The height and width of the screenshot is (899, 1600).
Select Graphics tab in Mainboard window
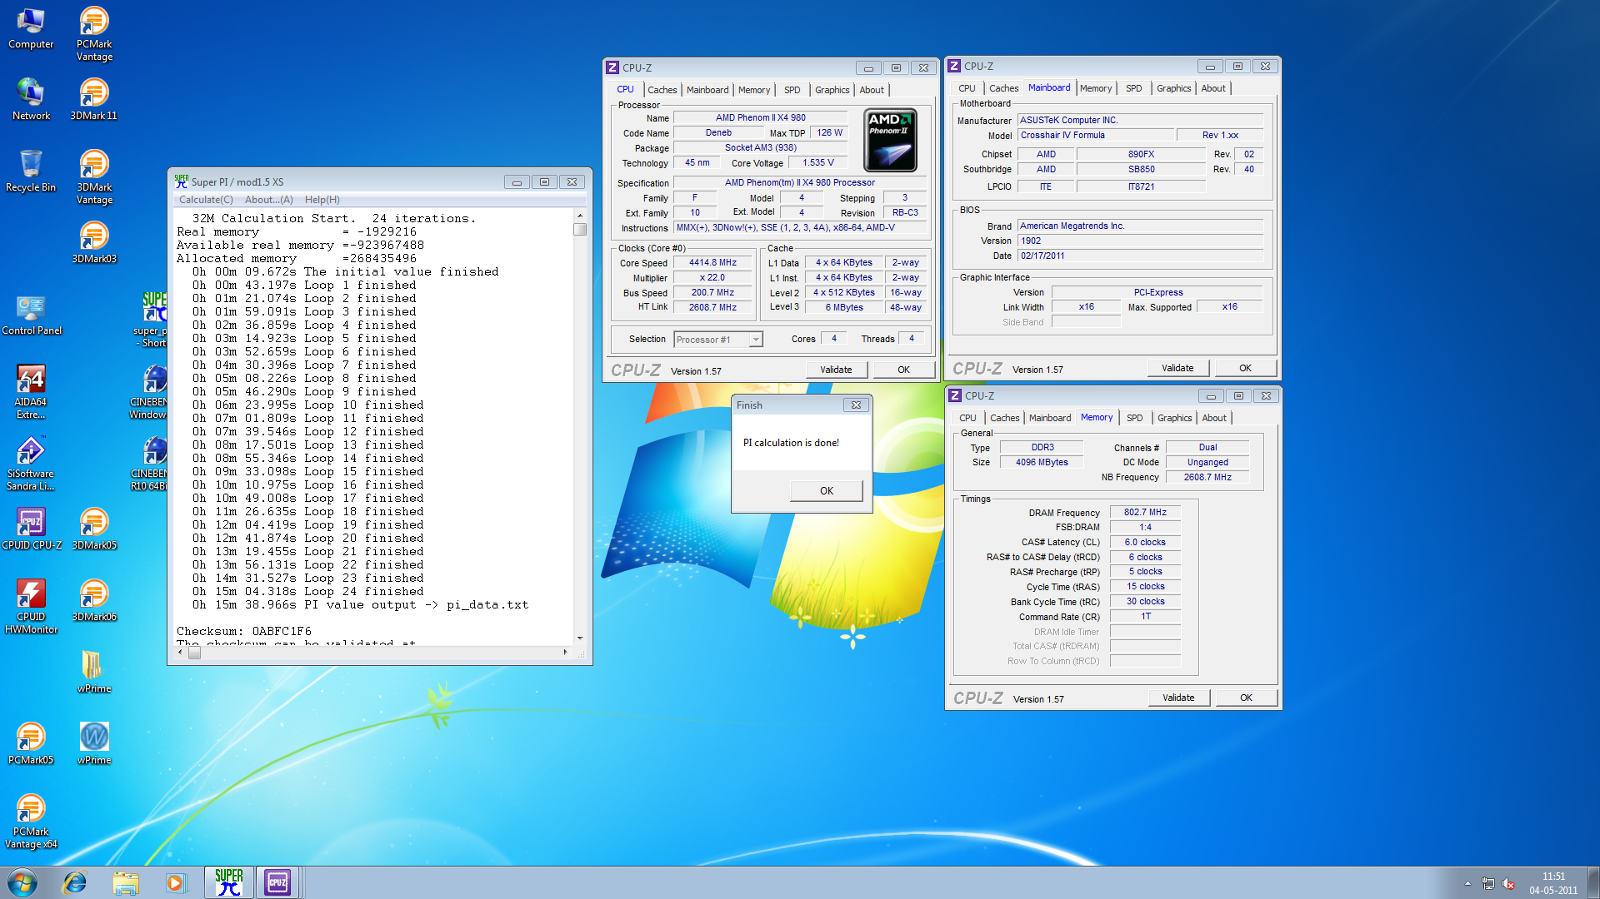point(1174,88)
